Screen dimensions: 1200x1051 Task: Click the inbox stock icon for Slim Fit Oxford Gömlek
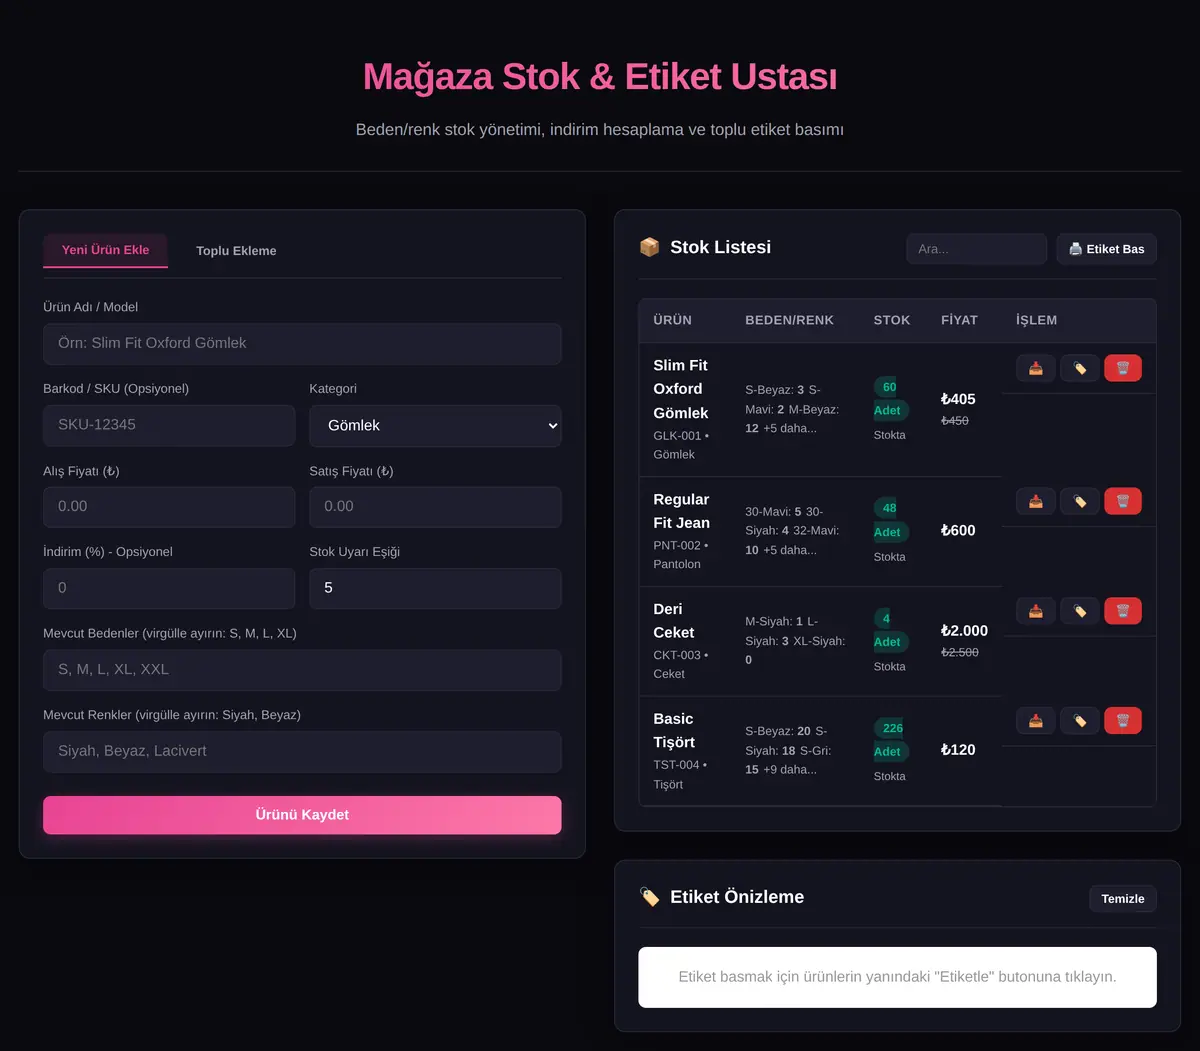tap(1036, 368)
